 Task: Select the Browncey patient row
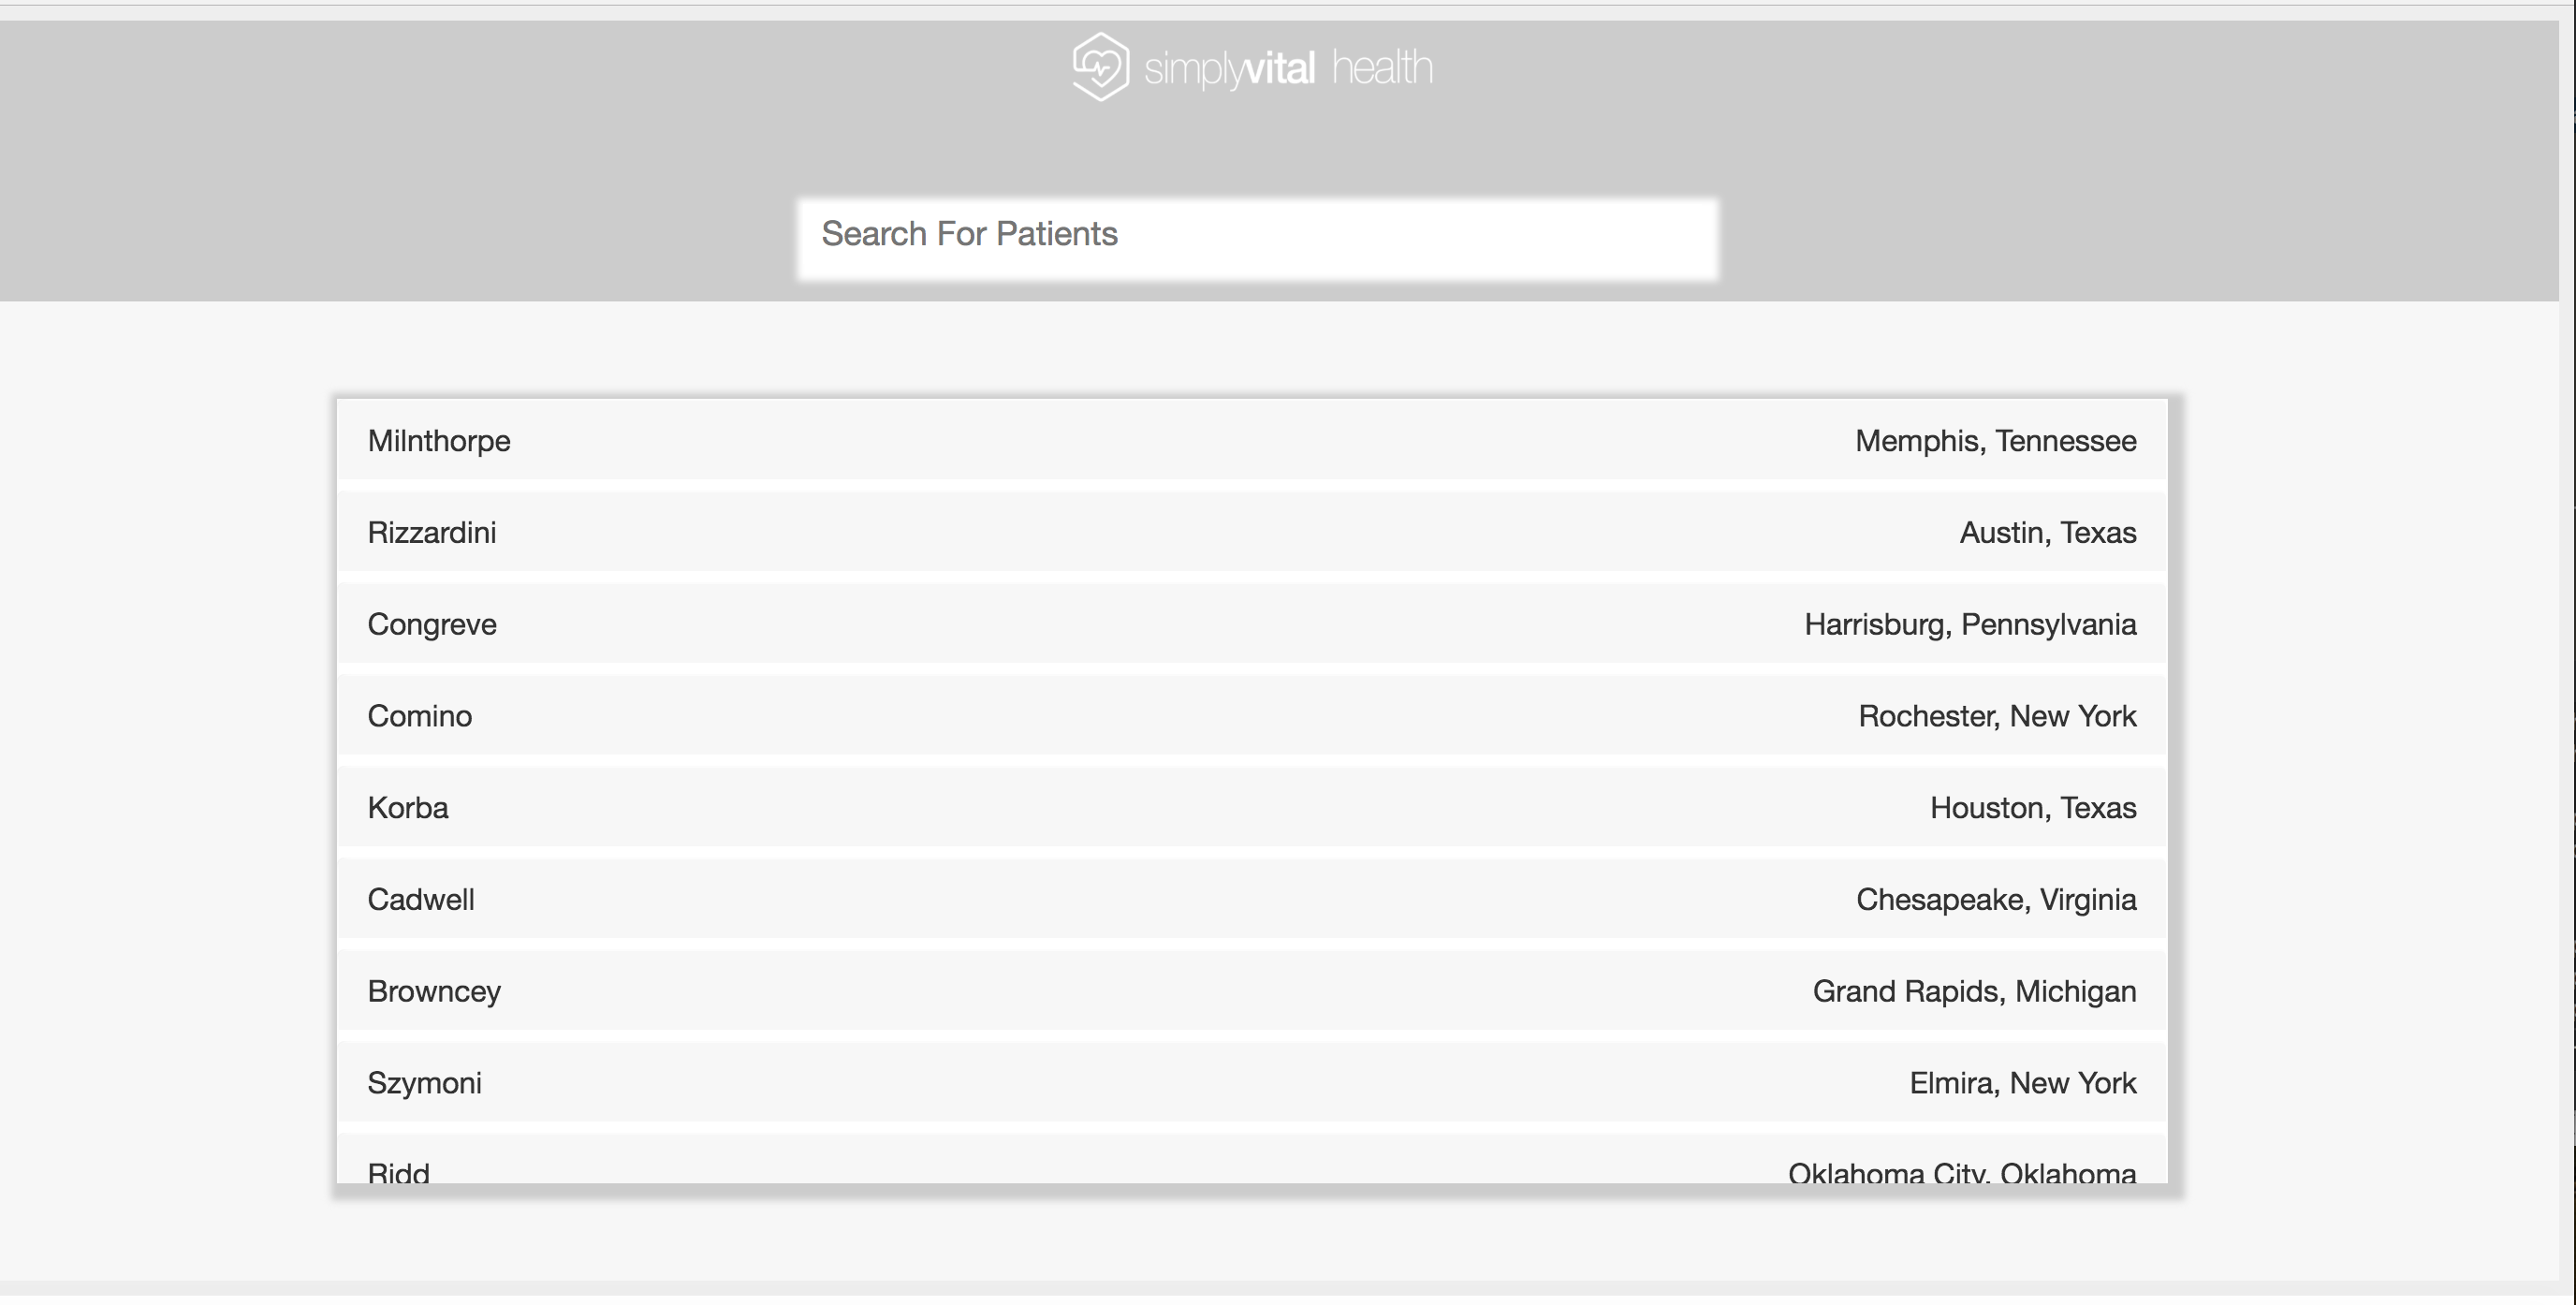coord(434,991)
